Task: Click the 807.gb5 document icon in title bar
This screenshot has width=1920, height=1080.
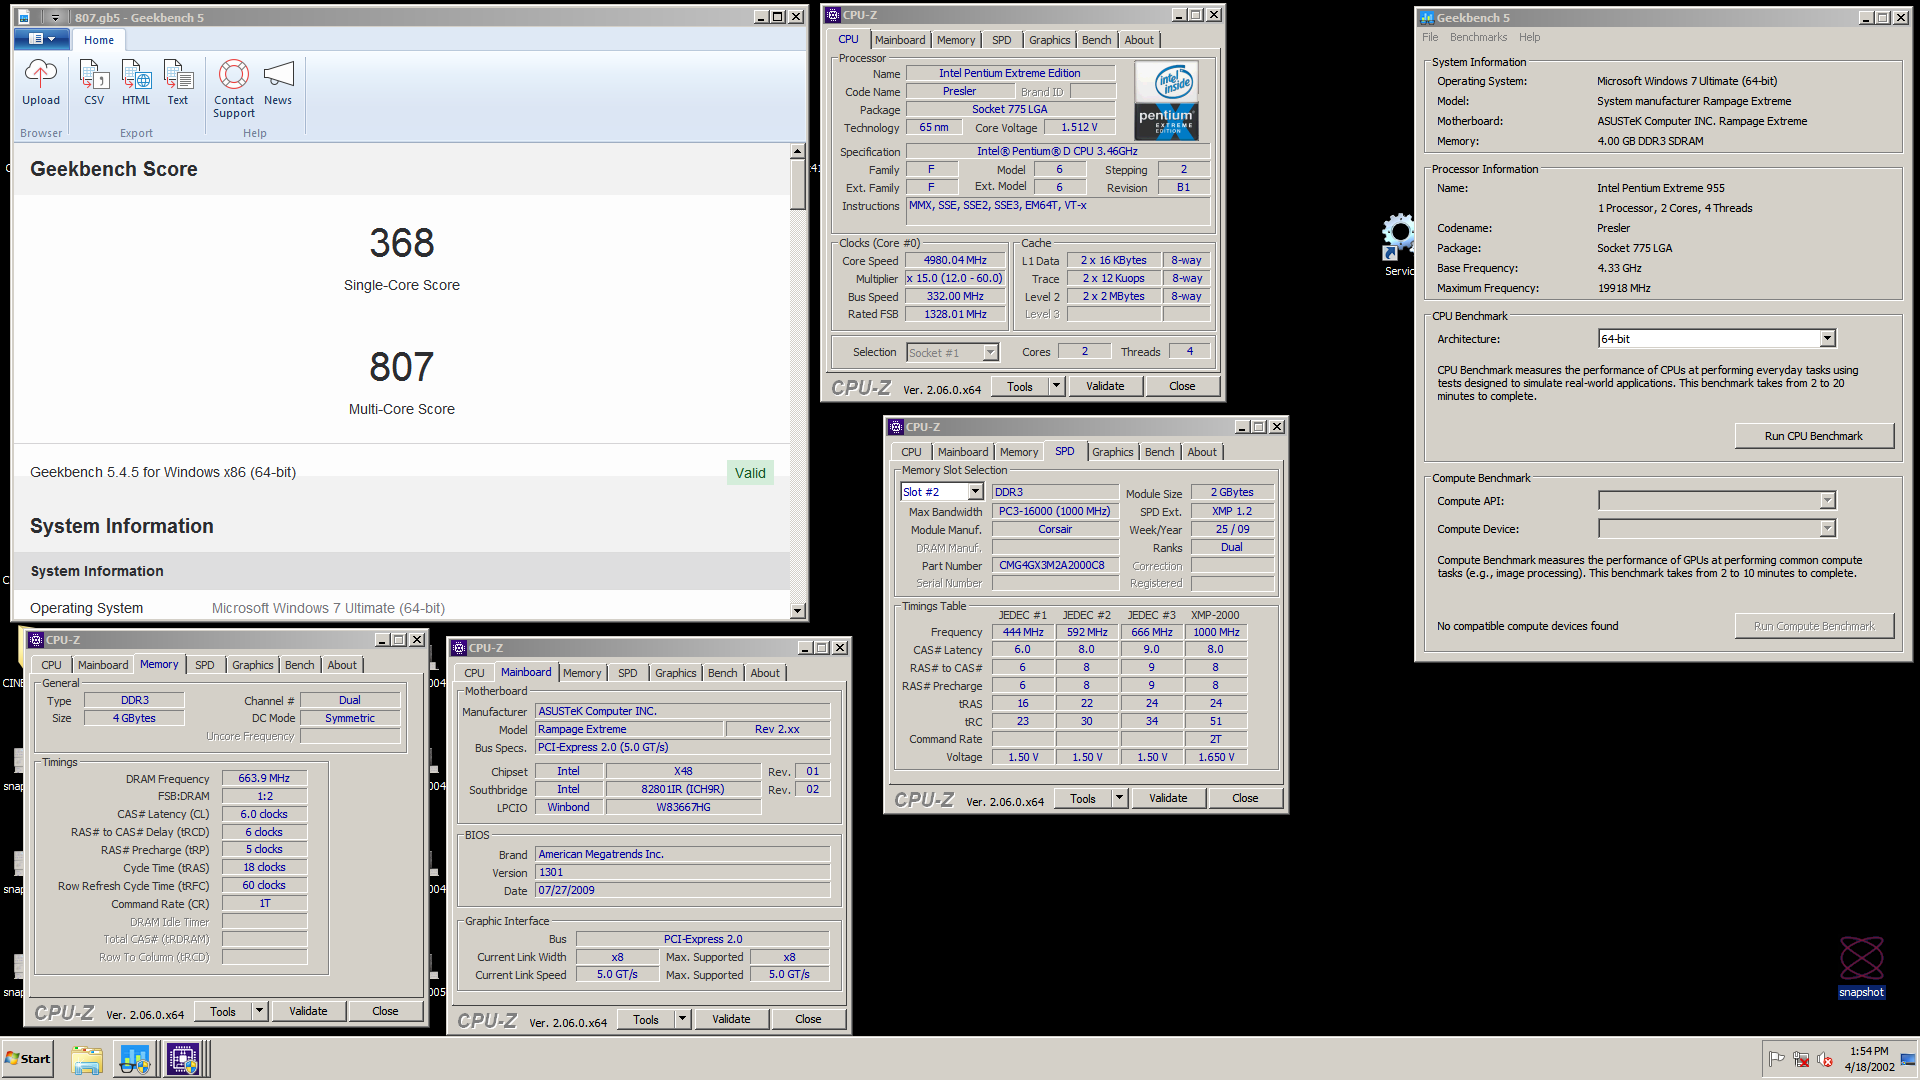Action: tap(24, 17)
